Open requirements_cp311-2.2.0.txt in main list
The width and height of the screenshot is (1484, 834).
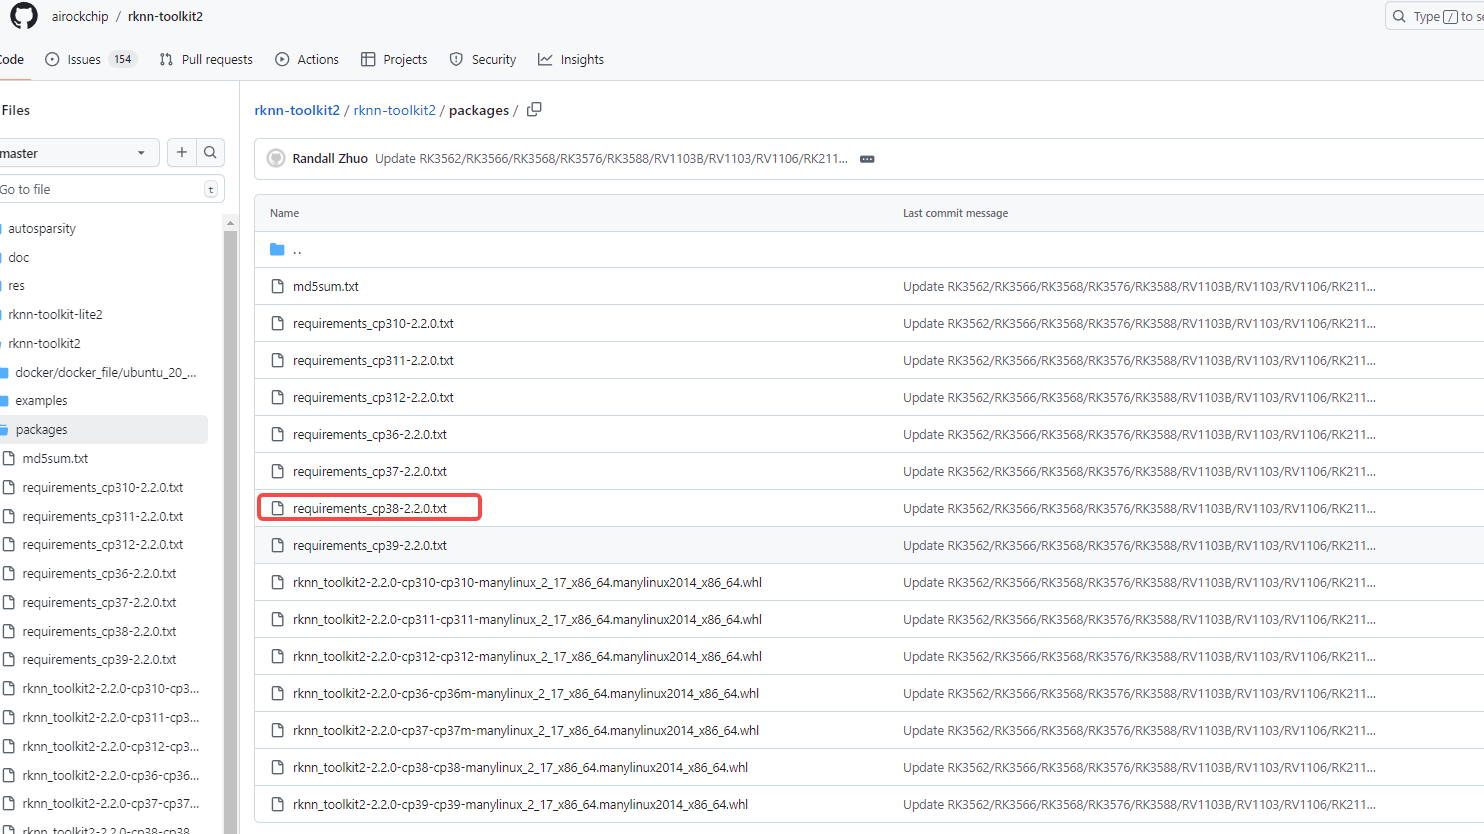373,360
